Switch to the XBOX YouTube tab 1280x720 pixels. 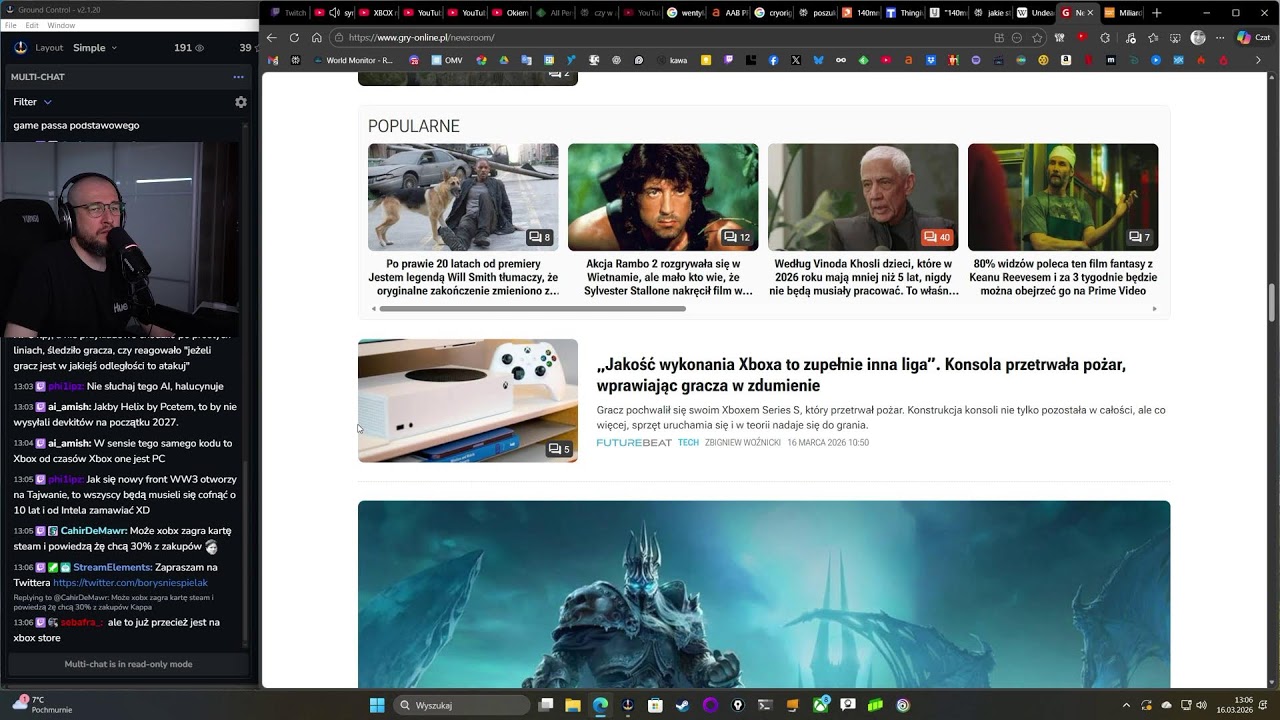[x=376, y=13]
